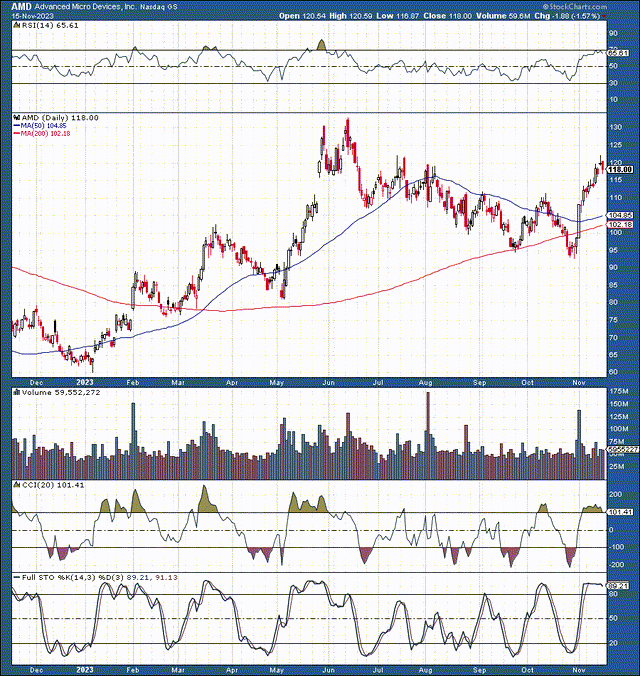This screenshot has width=640, height=676.
Task: Click 'Advanced Micro Devices, Inc.' company name
Action: pos(85,7)
